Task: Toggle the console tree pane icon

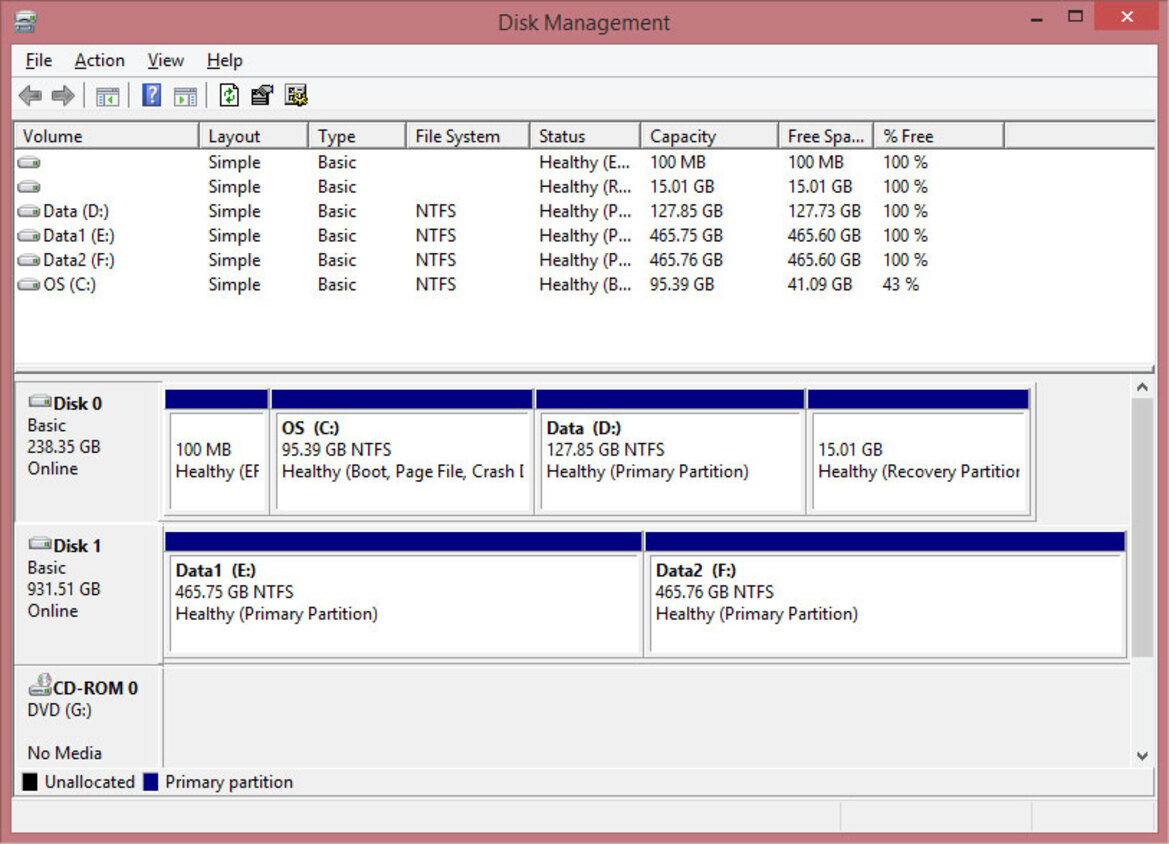Action: pos(107,96)
